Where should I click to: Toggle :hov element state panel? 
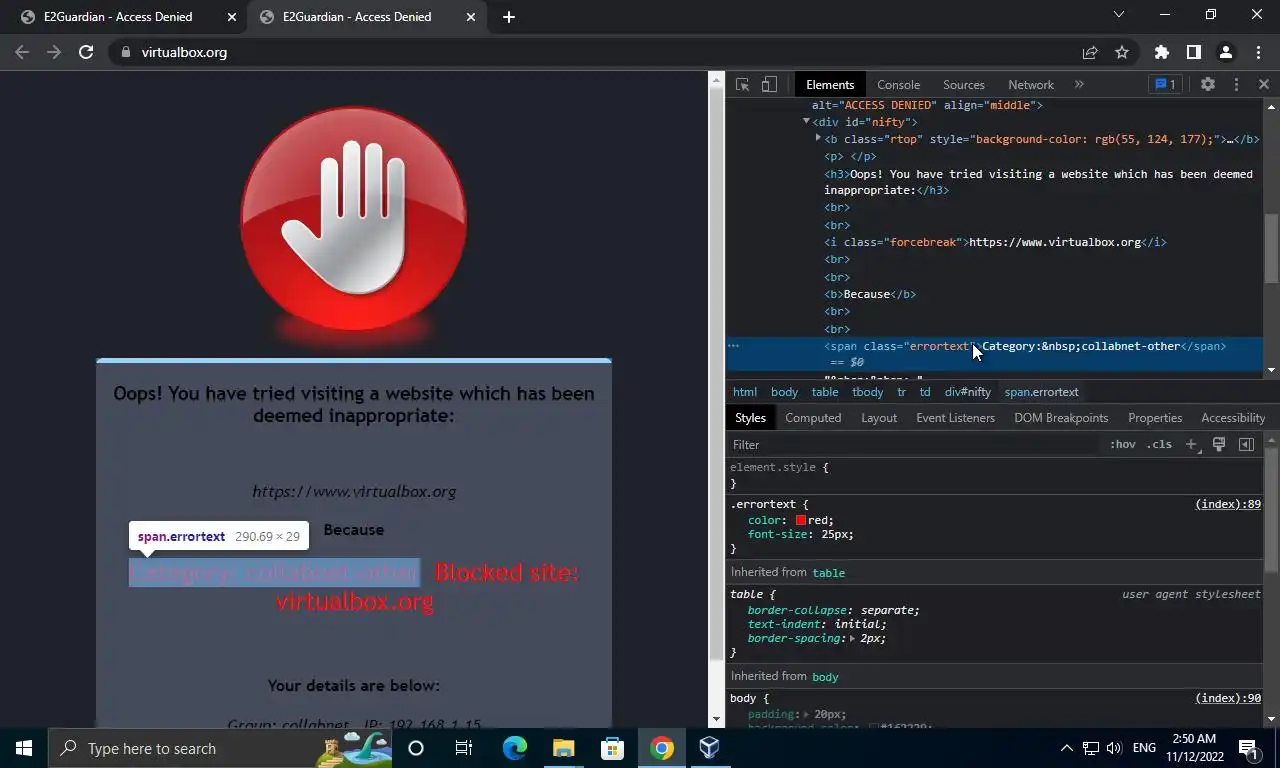[x=1122, y=445]
